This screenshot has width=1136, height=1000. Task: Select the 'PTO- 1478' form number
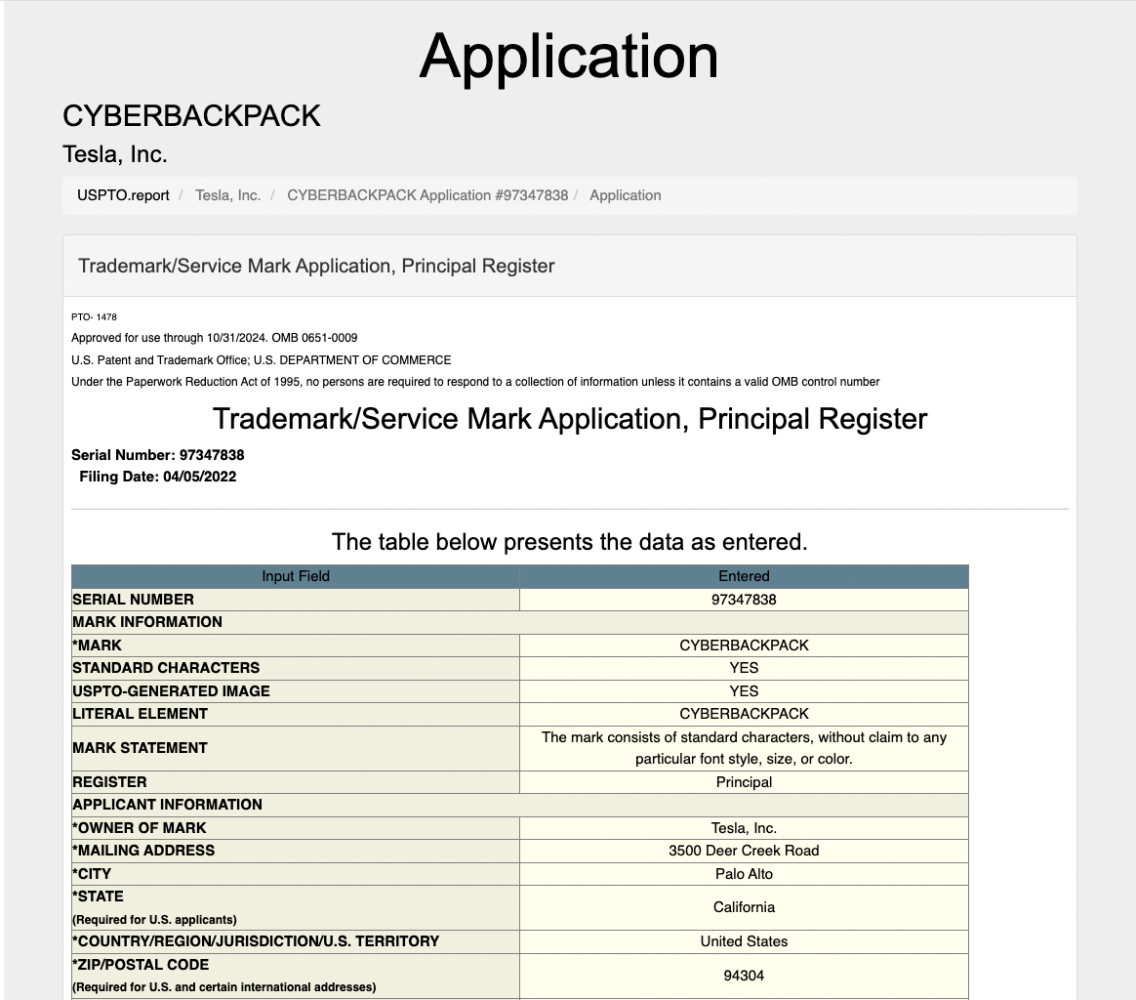[93, 317]
